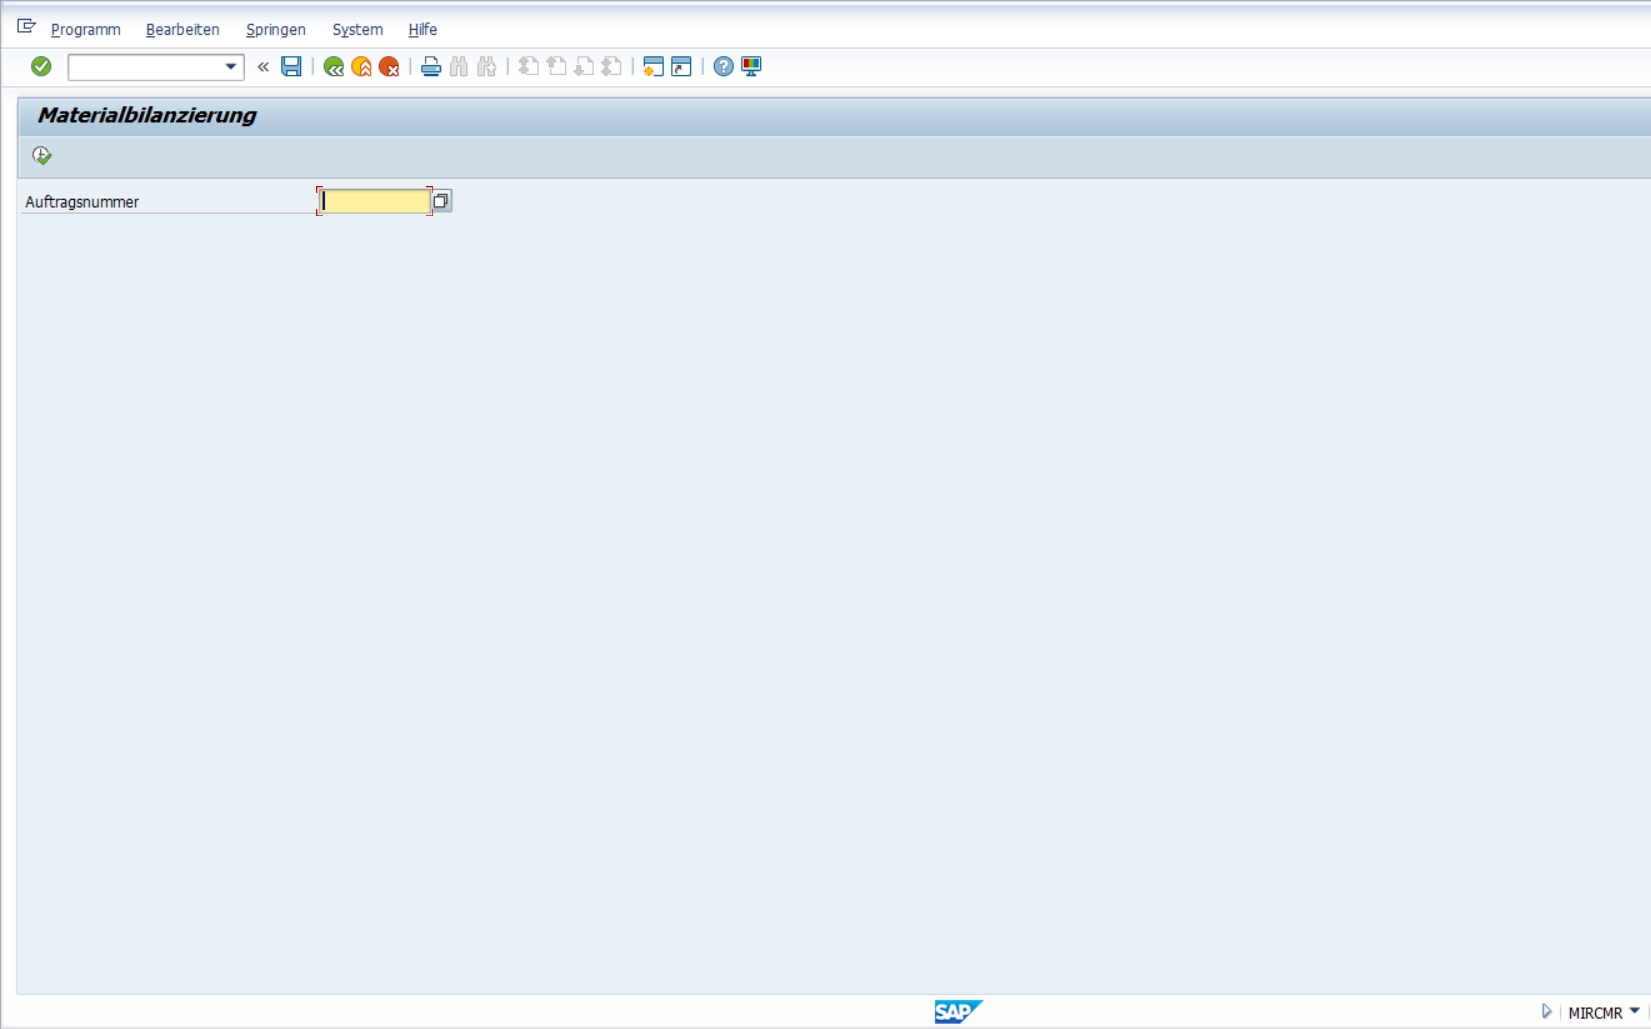Click the First Page icon
The width and height of the screenshot is (1651, 1029).
(x=529, y=67)
